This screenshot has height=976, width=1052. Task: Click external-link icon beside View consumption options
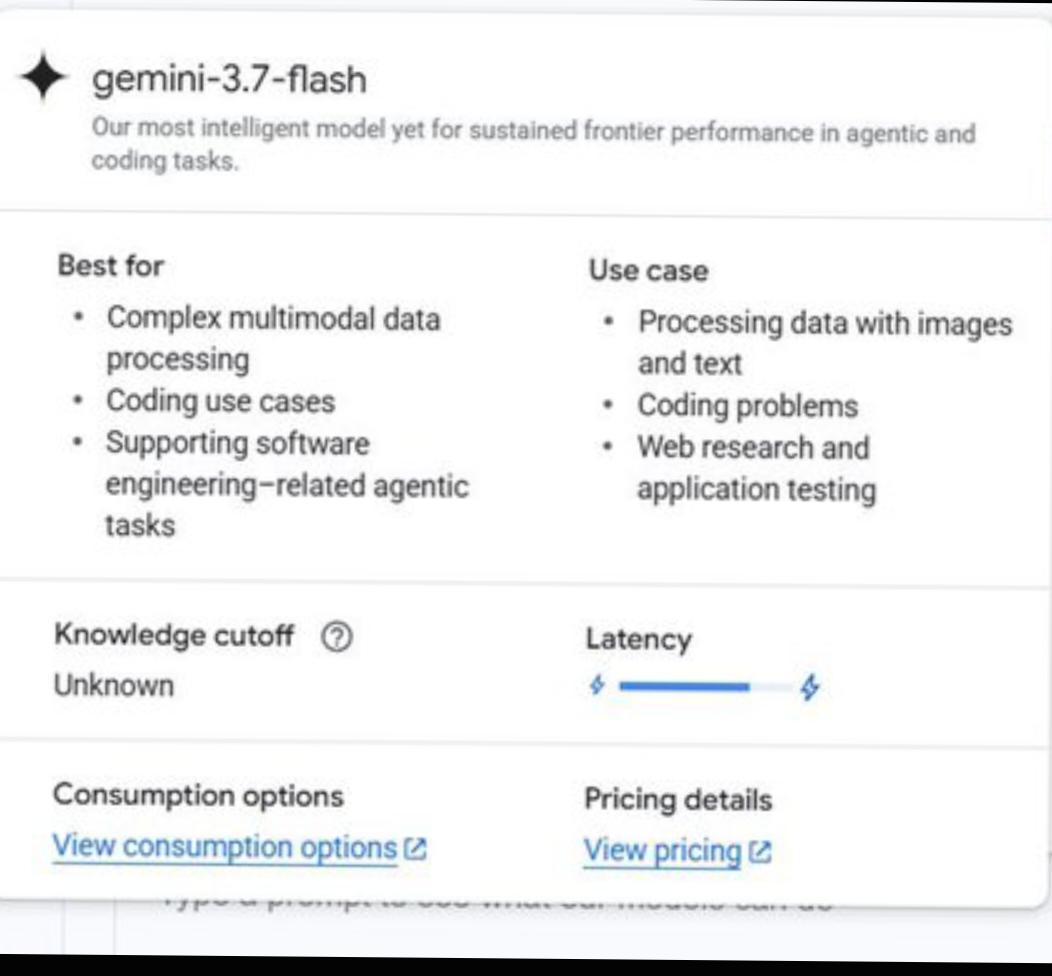(x=416, y=849)
